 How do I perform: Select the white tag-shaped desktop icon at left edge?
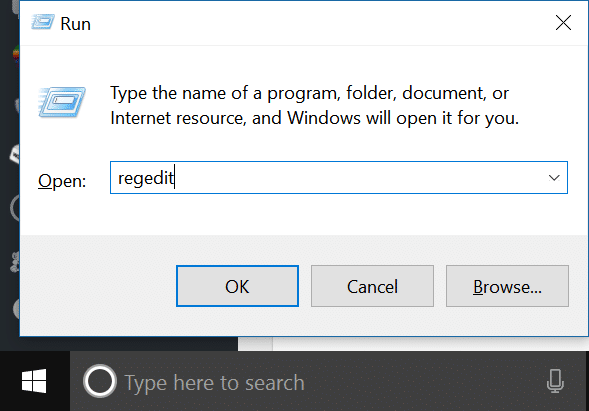click(15, 154)
